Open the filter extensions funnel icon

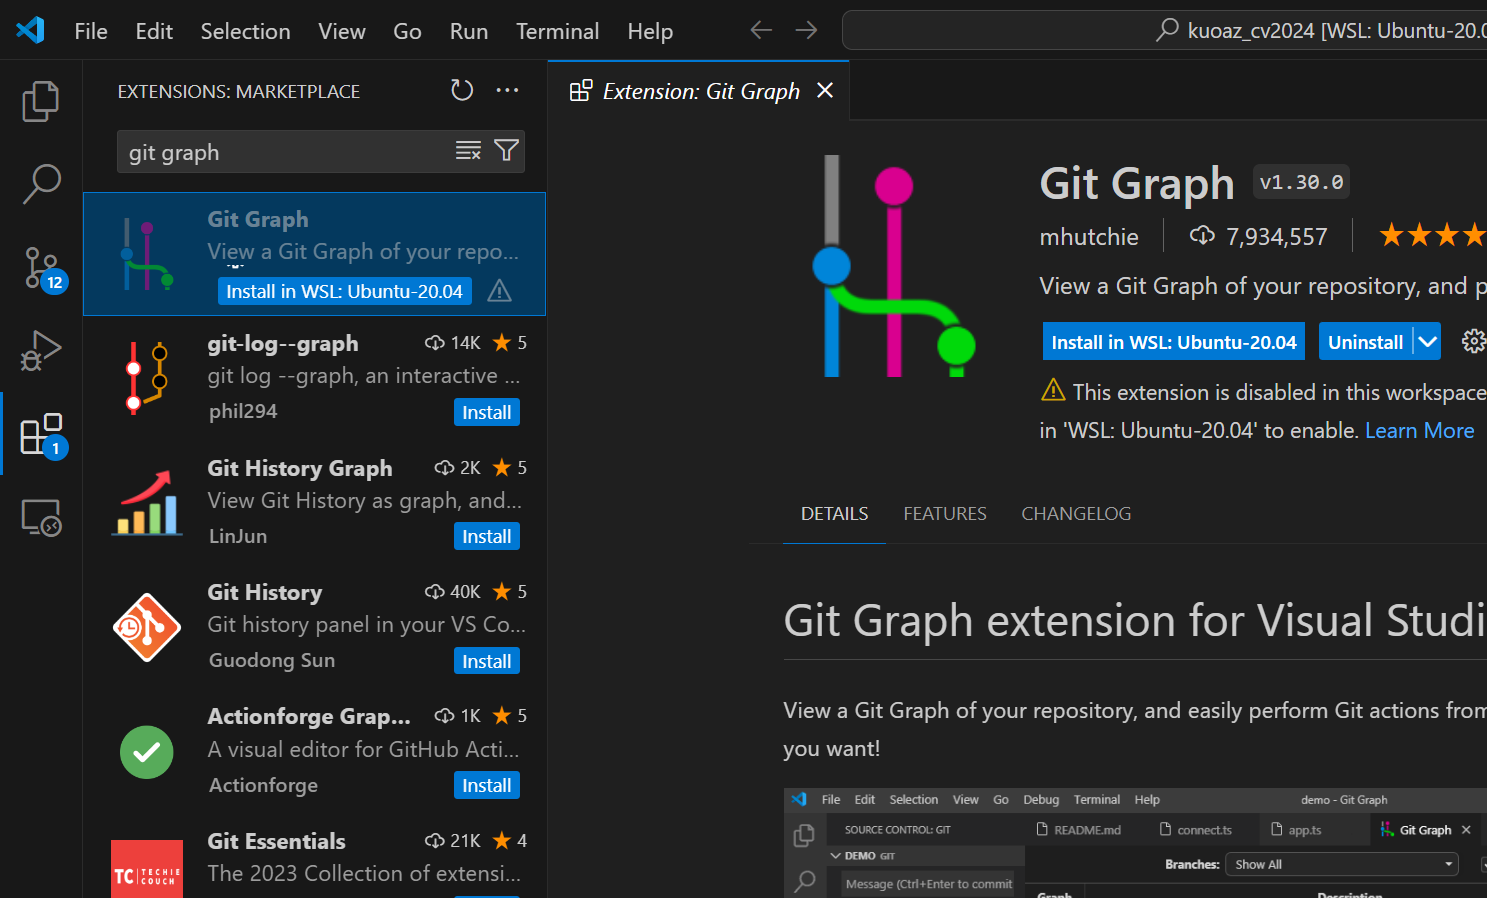[507, 151]
